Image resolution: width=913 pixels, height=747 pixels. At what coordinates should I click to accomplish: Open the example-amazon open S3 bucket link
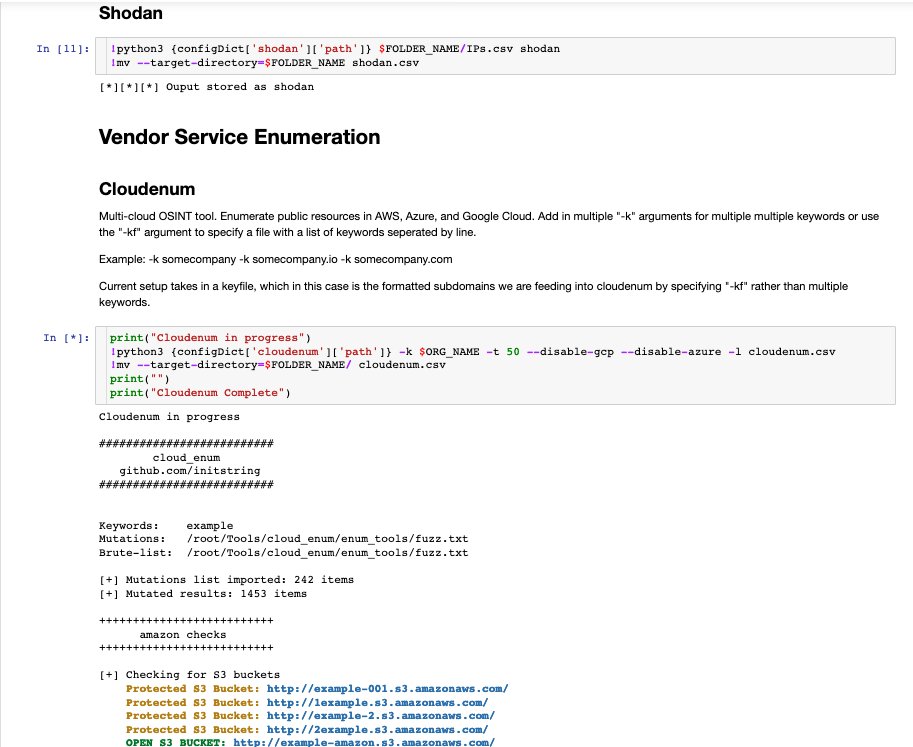click(364, 742)
